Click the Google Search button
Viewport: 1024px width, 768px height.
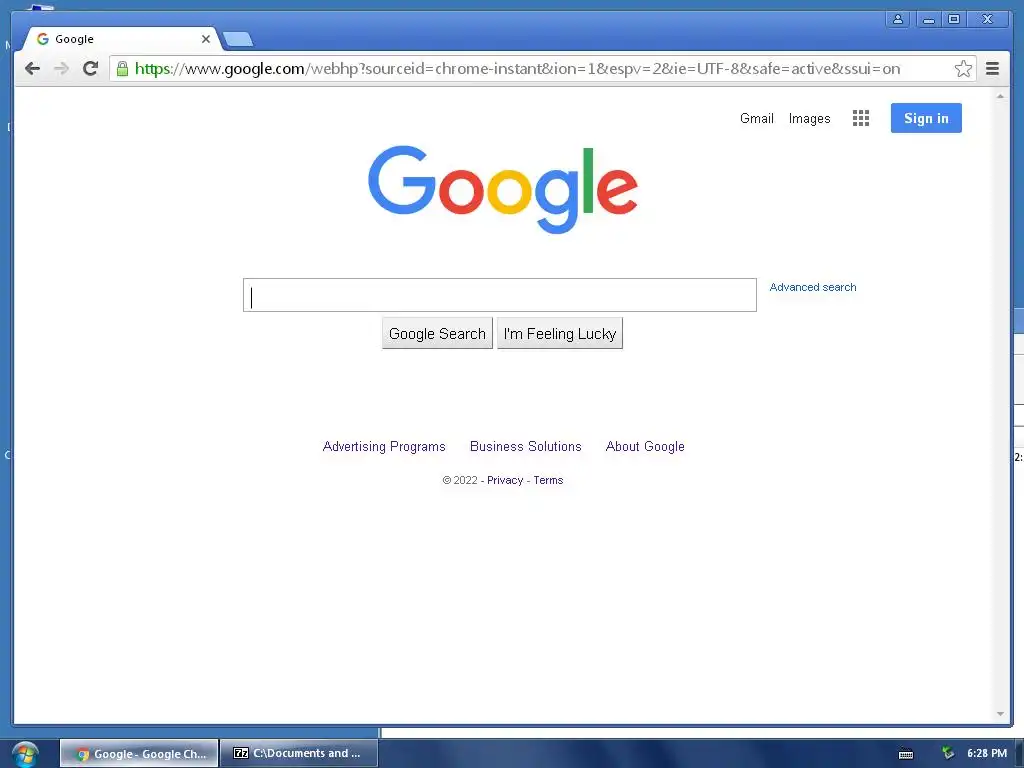[x=437, y=334]
